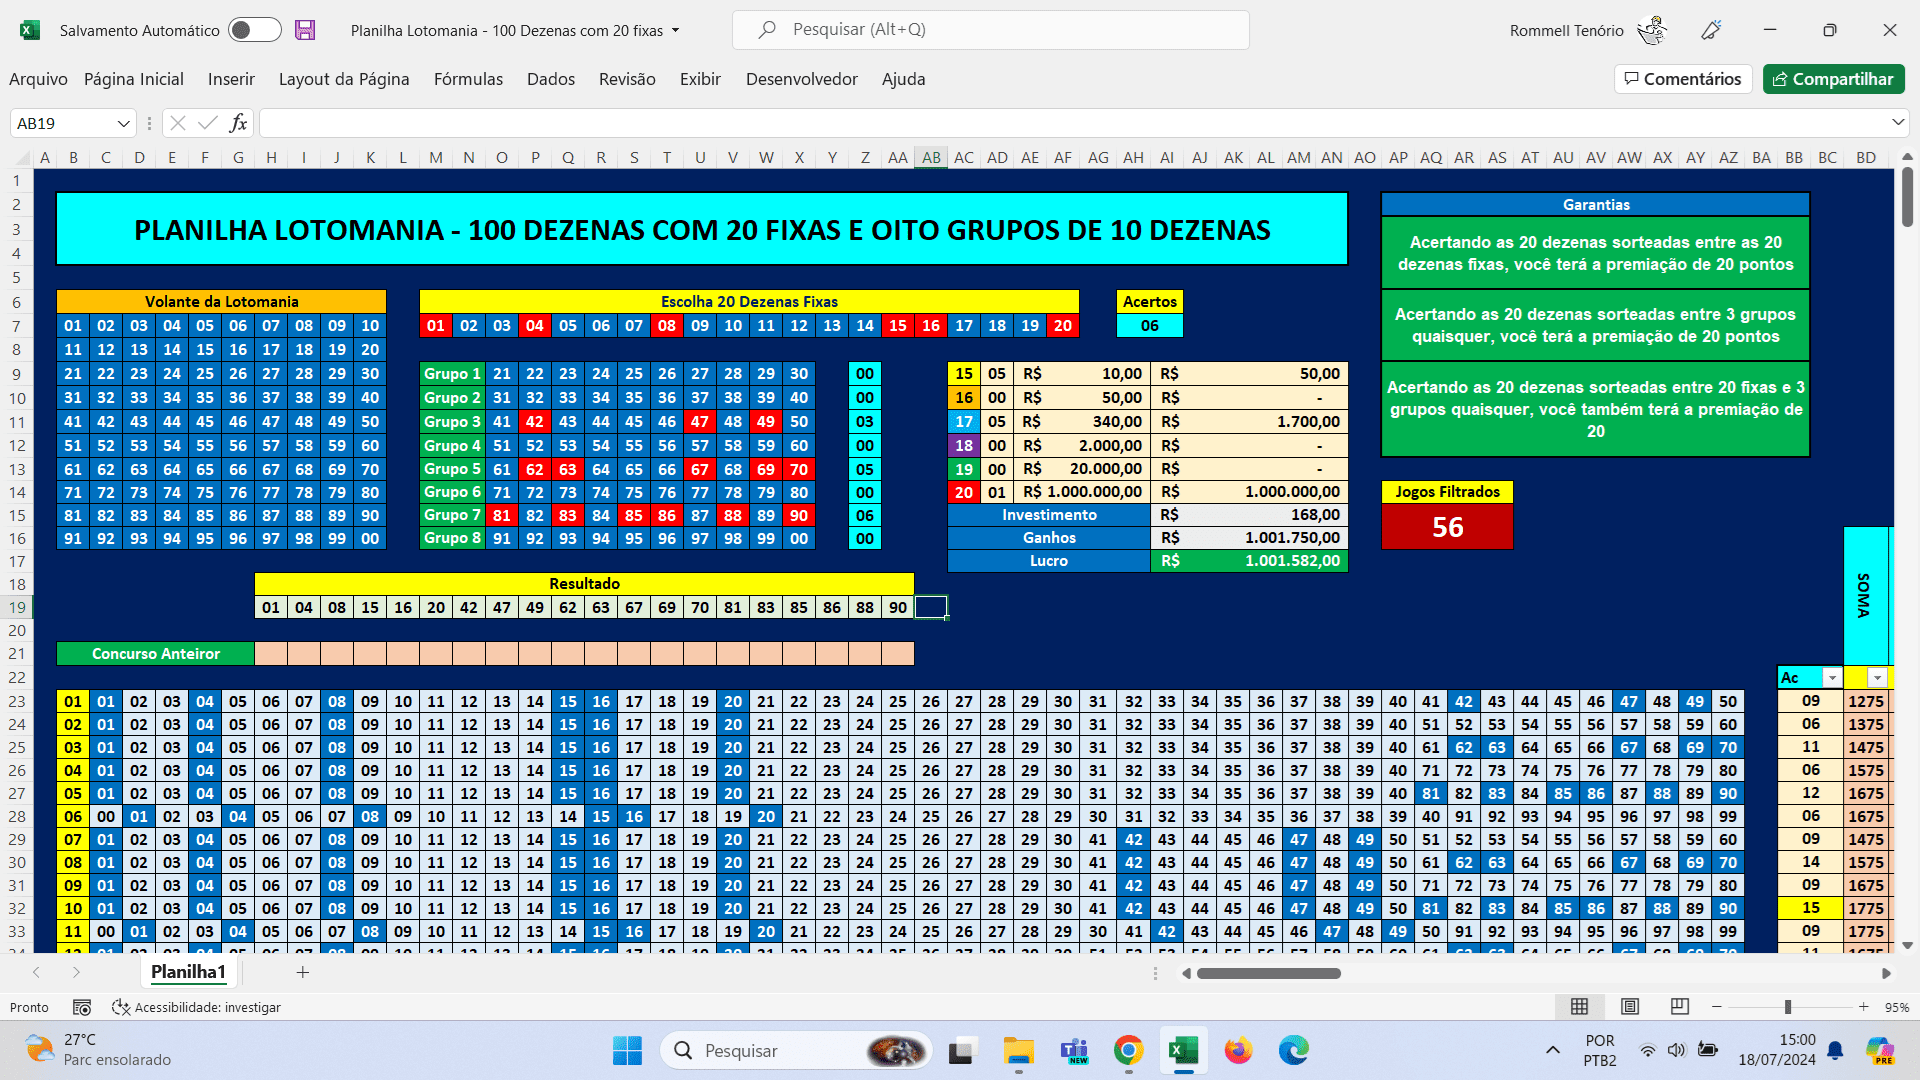Open the Desenvolvedor tab
The height and width of the screenshot is (1080, 1920).
(802, 79)
